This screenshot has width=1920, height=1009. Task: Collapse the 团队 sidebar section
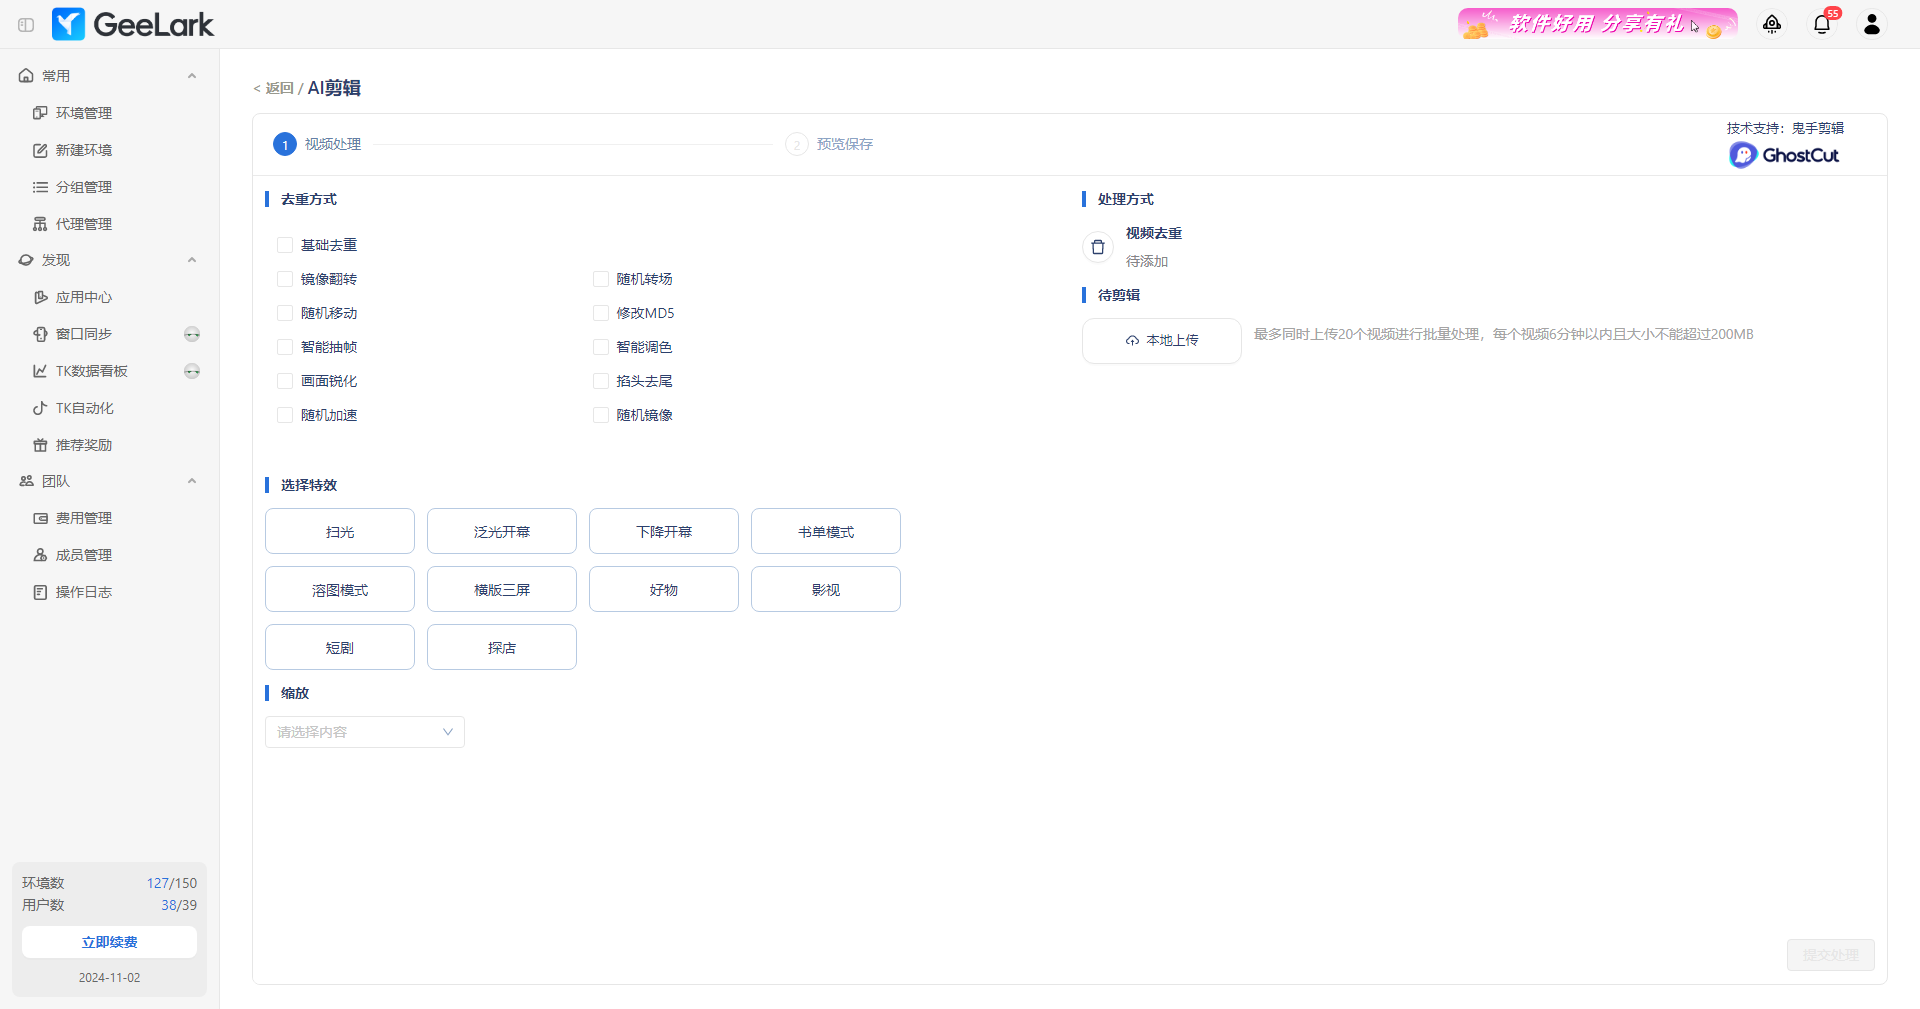(x=191, y=481)
